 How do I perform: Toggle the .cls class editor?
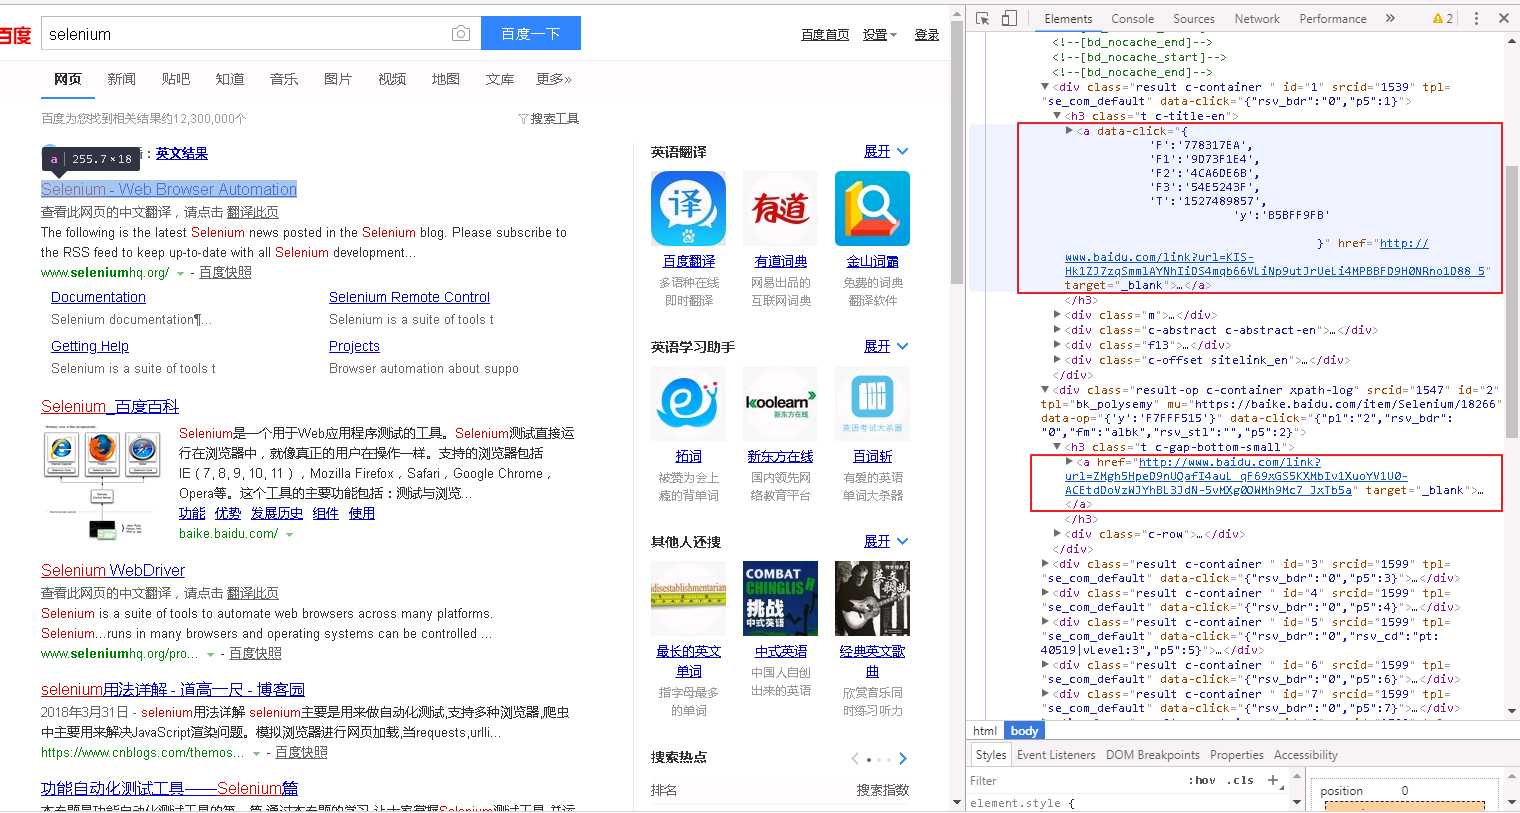(1242, 780)
